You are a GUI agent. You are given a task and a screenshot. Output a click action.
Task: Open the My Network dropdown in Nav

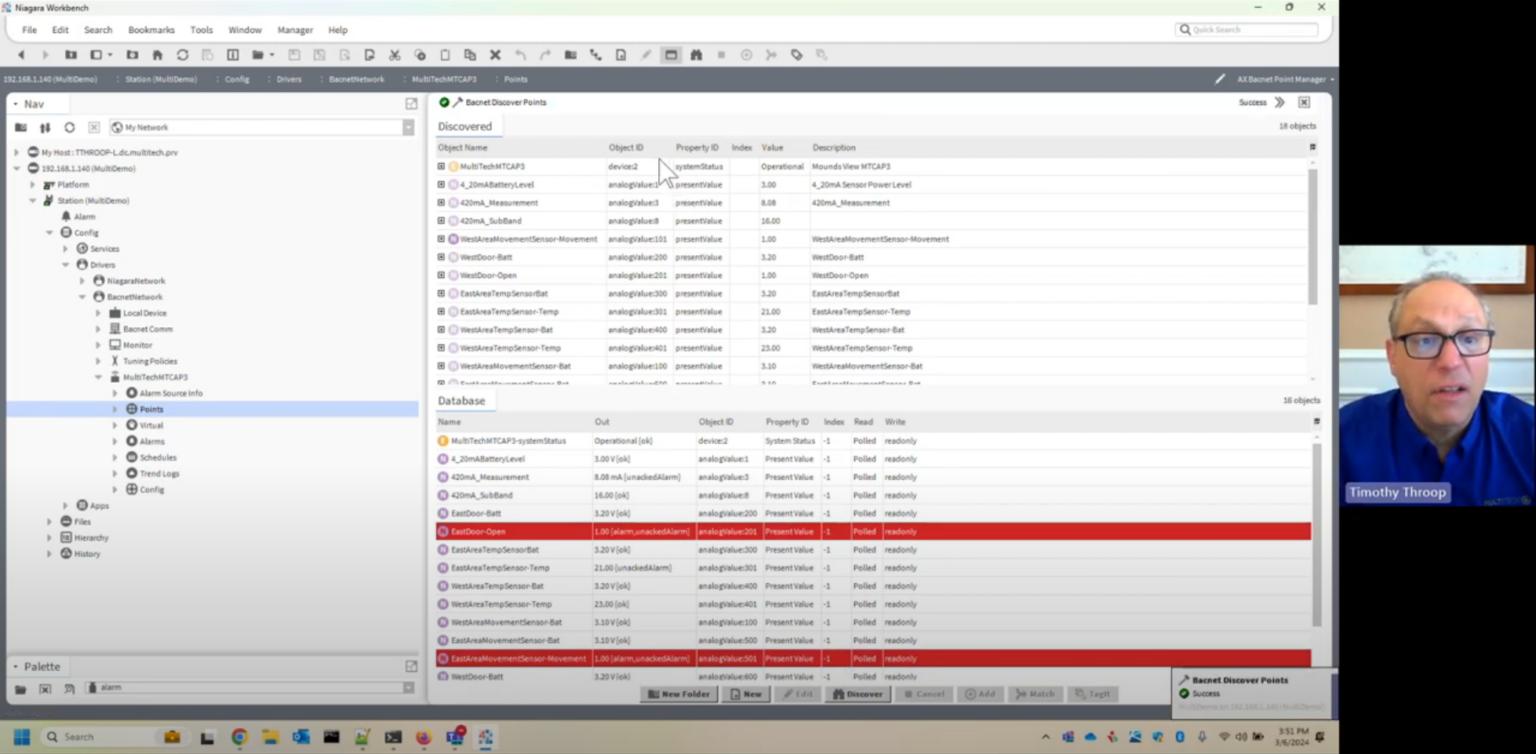point(408,128)
